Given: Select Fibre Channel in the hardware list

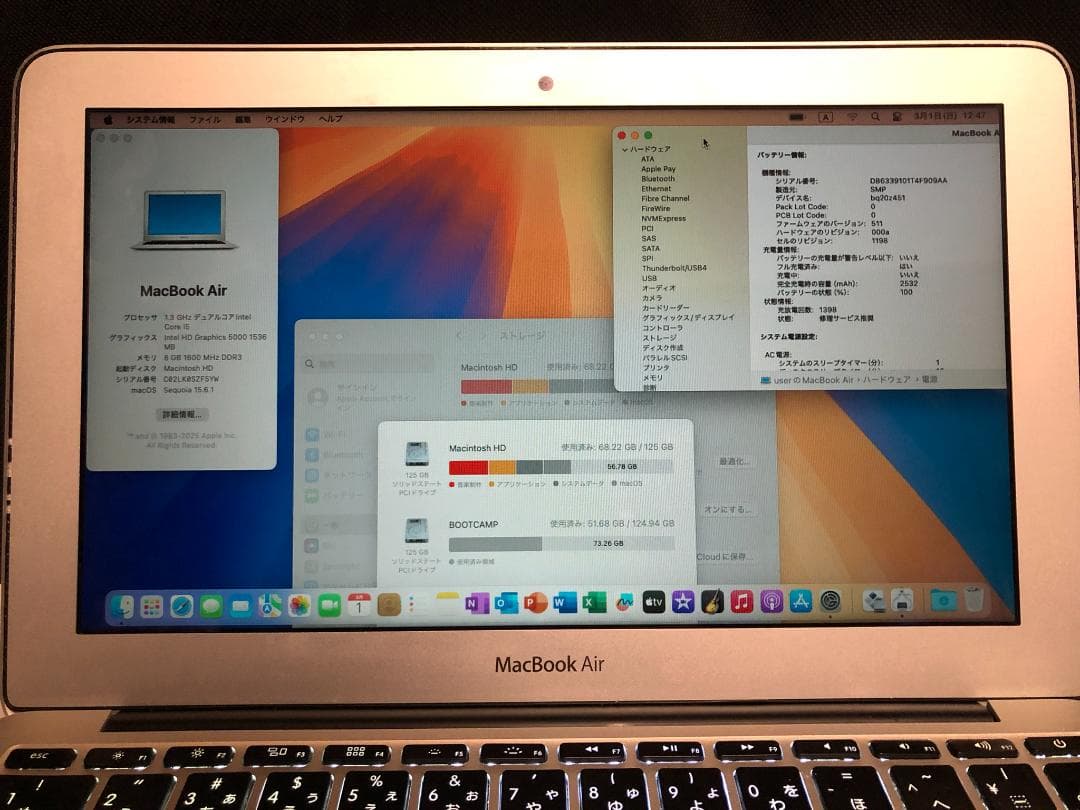Looking at the screenshot, I should (x=665, y=198).
